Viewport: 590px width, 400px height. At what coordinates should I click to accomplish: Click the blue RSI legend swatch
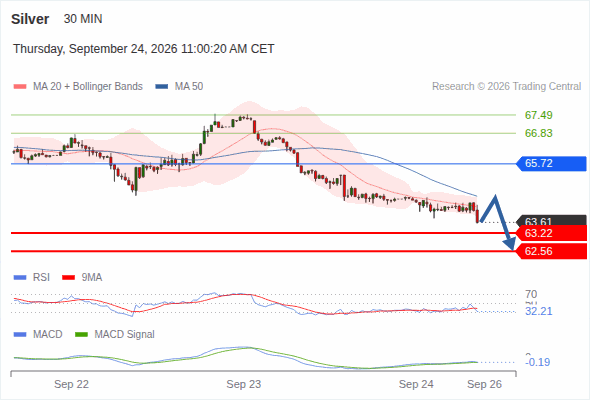pyautogui.click(x=20, y=278)
